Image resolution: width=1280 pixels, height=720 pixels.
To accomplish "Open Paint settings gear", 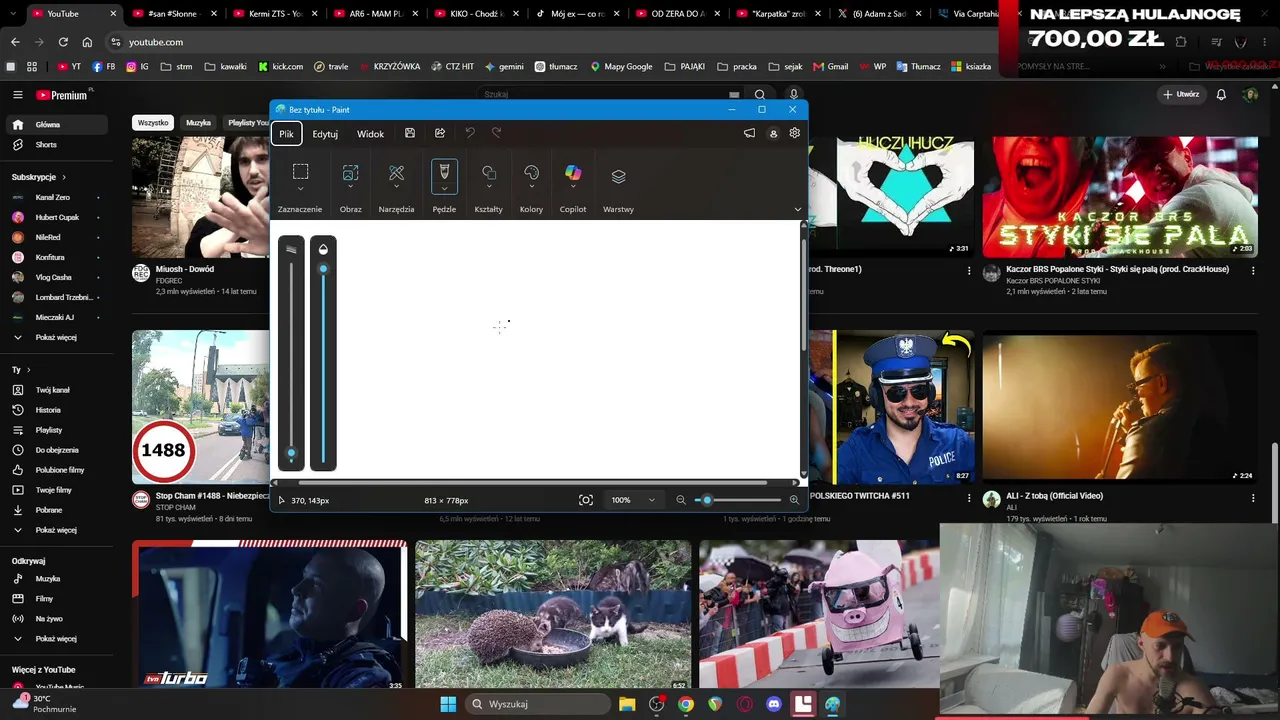I will pyautogui.click(x=795, y=133).
